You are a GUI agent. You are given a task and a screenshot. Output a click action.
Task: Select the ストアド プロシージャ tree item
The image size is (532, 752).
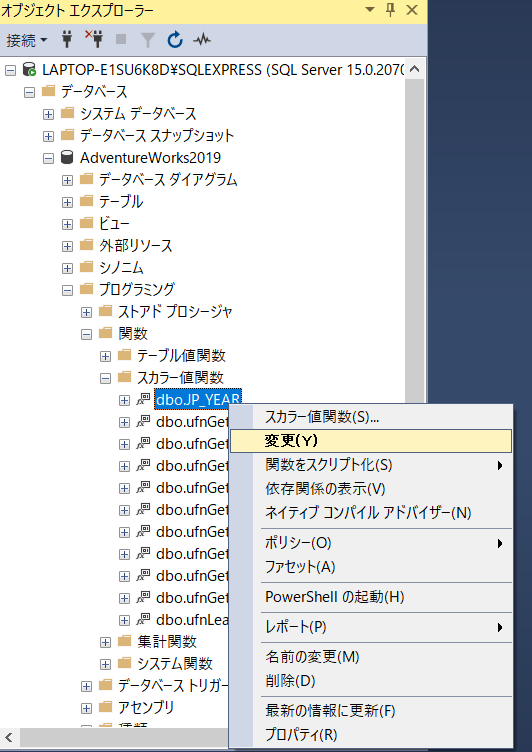click(175, 312)
